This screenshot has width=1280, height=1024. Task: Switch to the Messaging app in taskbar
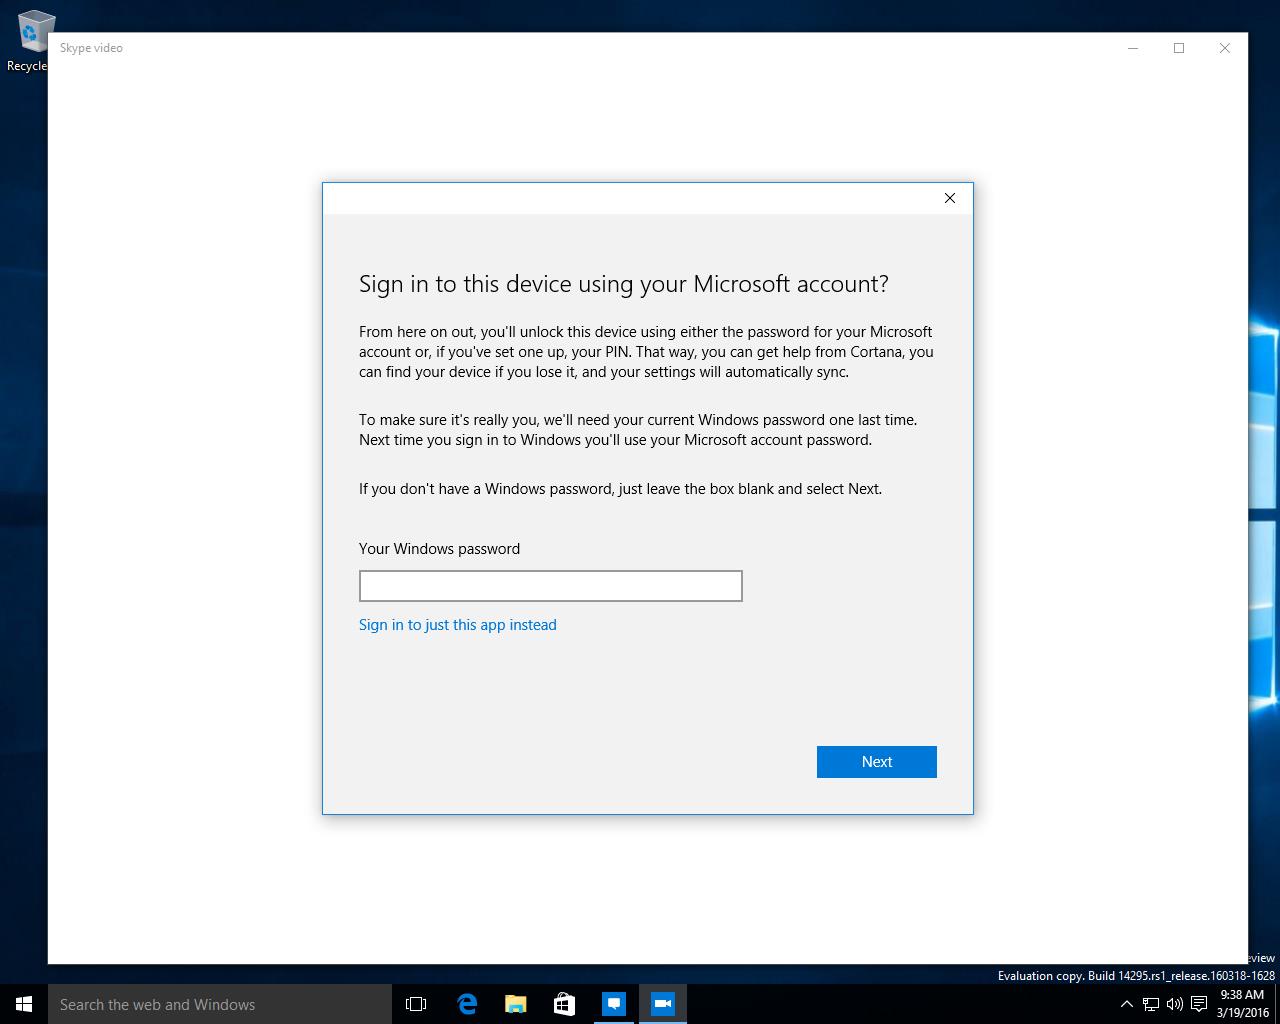point(614,1004)
